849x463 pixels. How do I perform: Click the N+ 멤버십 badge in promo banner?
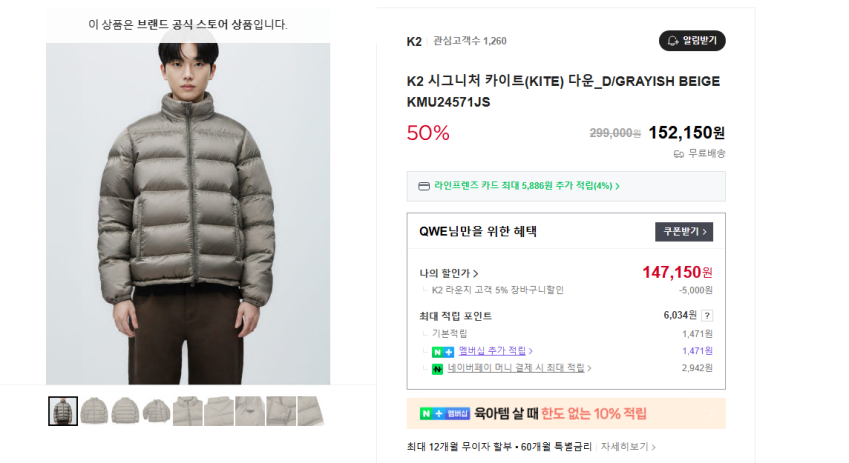(444, 413)
